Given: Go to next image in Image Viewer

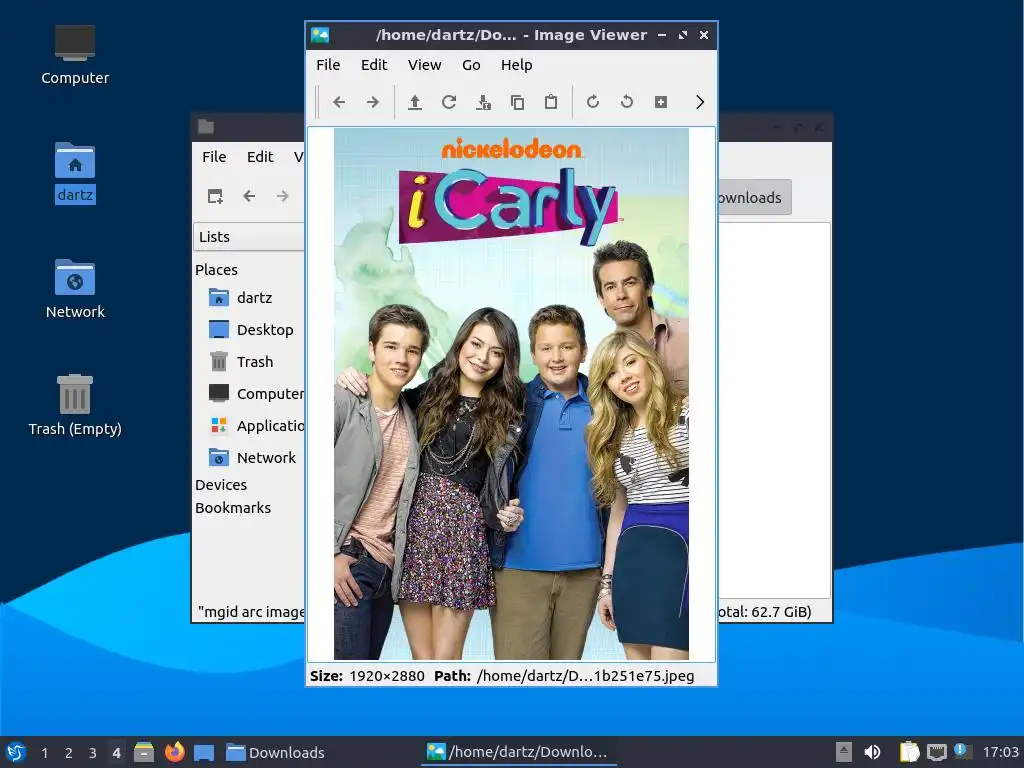Looking at the screenshot, I should coord(372,102).
